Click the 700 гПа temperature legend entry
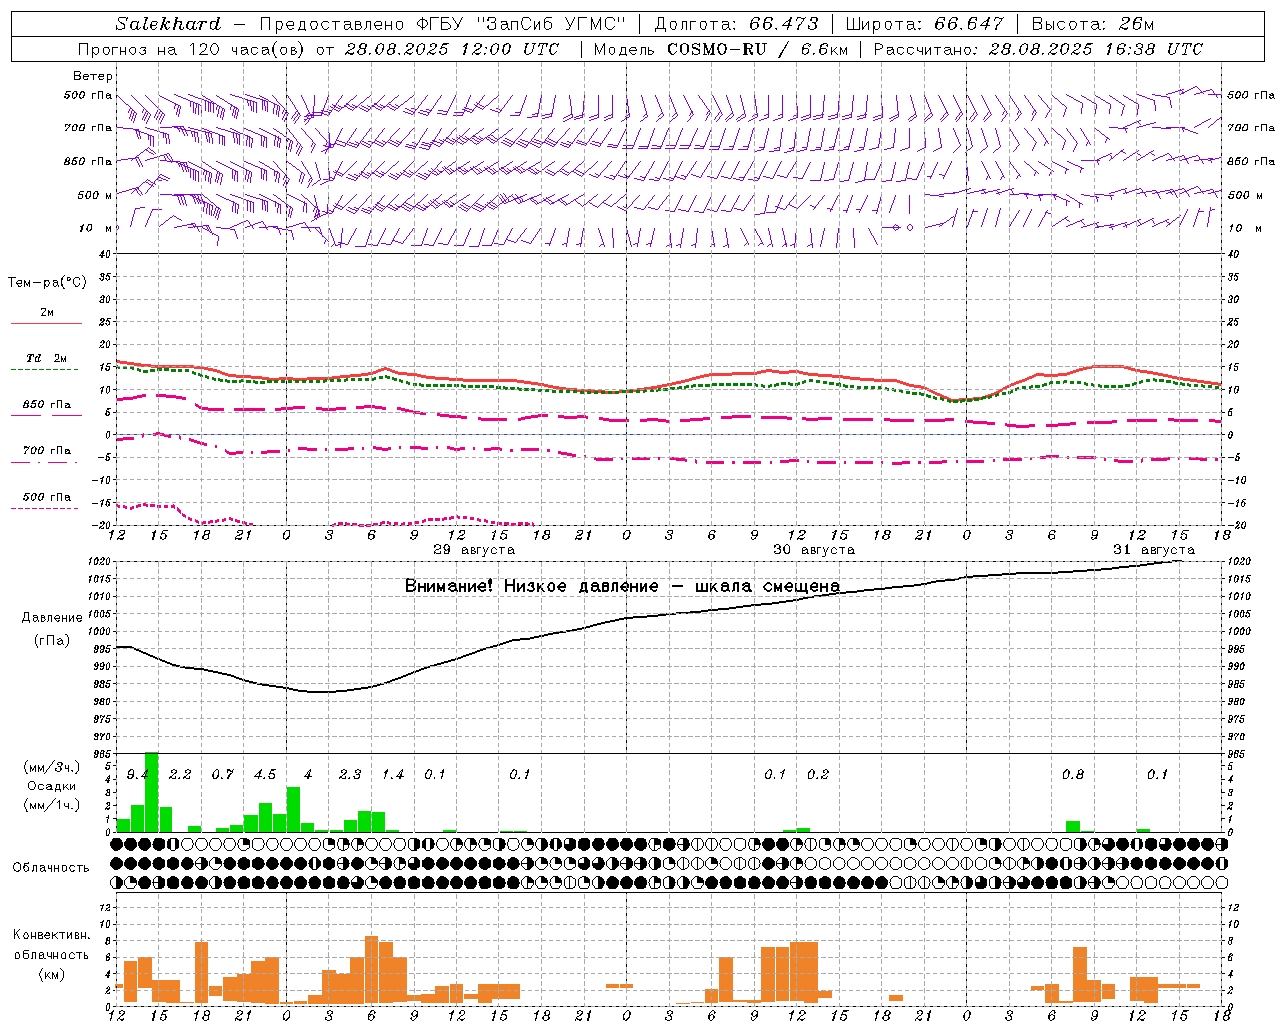 click(47, 450)
